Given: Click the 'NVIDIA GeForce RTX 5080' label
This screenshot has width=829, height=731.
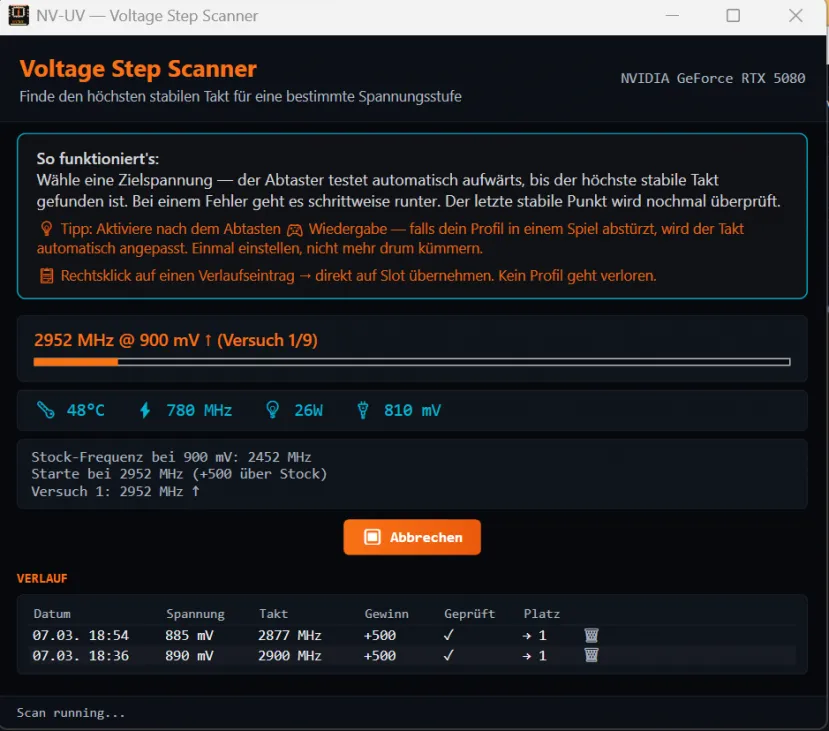Looking at the screenshot, I should pos(712,78).
